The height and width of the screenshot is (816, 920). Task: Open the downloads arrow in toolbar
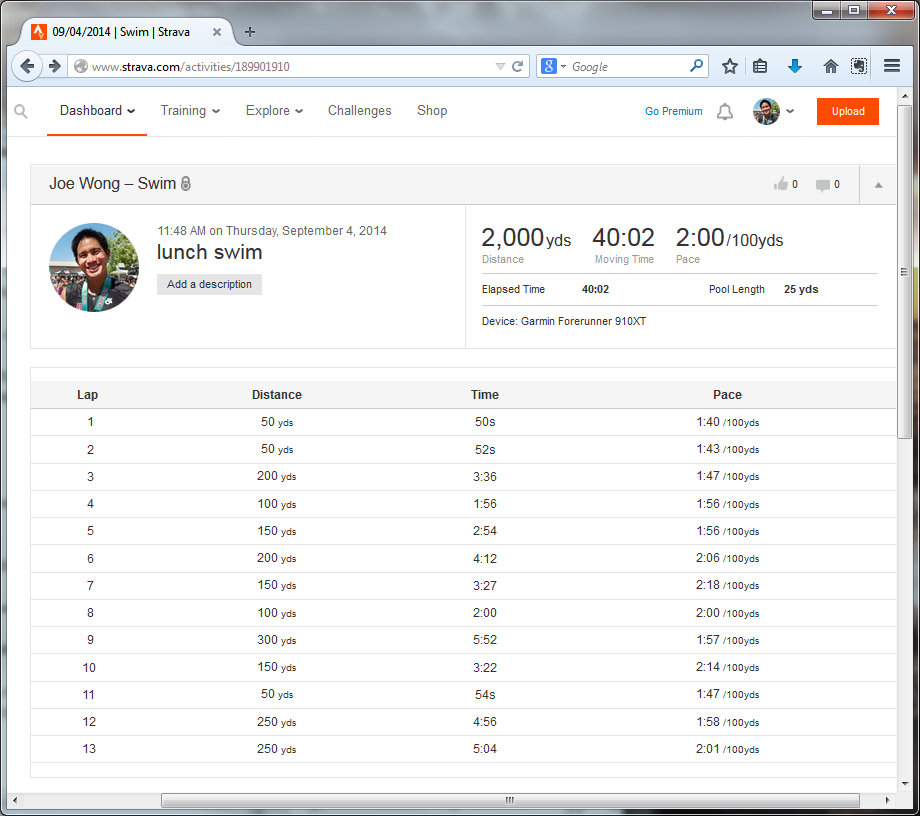(795, 66)
